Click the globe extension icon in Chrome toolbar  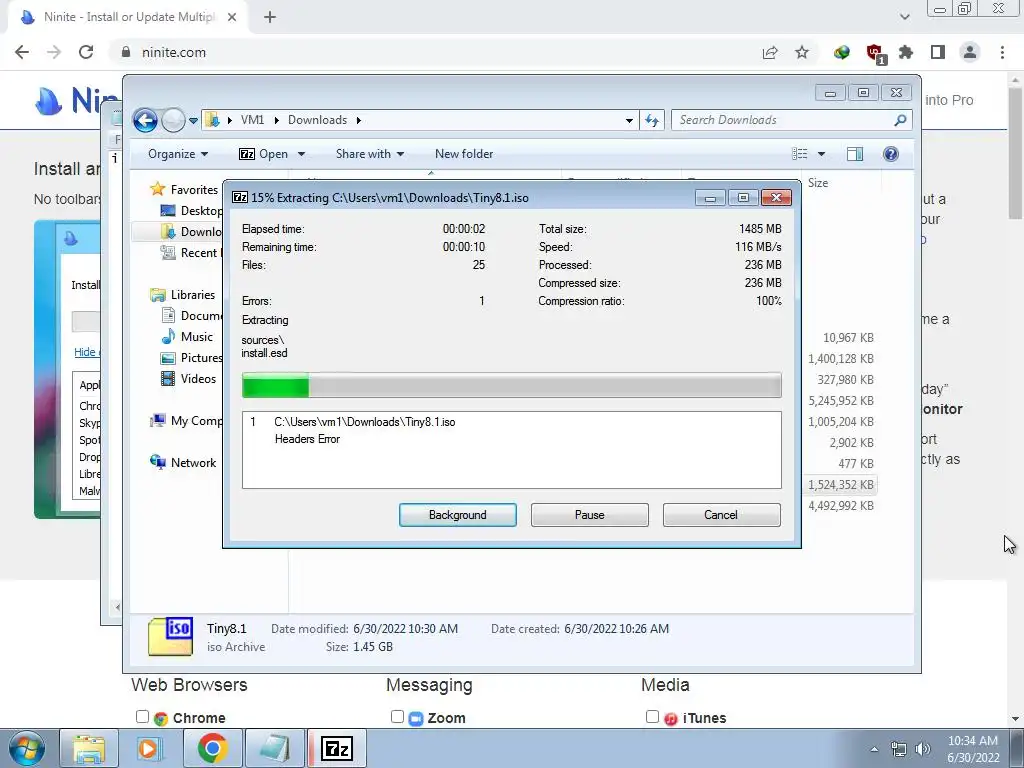842,52
